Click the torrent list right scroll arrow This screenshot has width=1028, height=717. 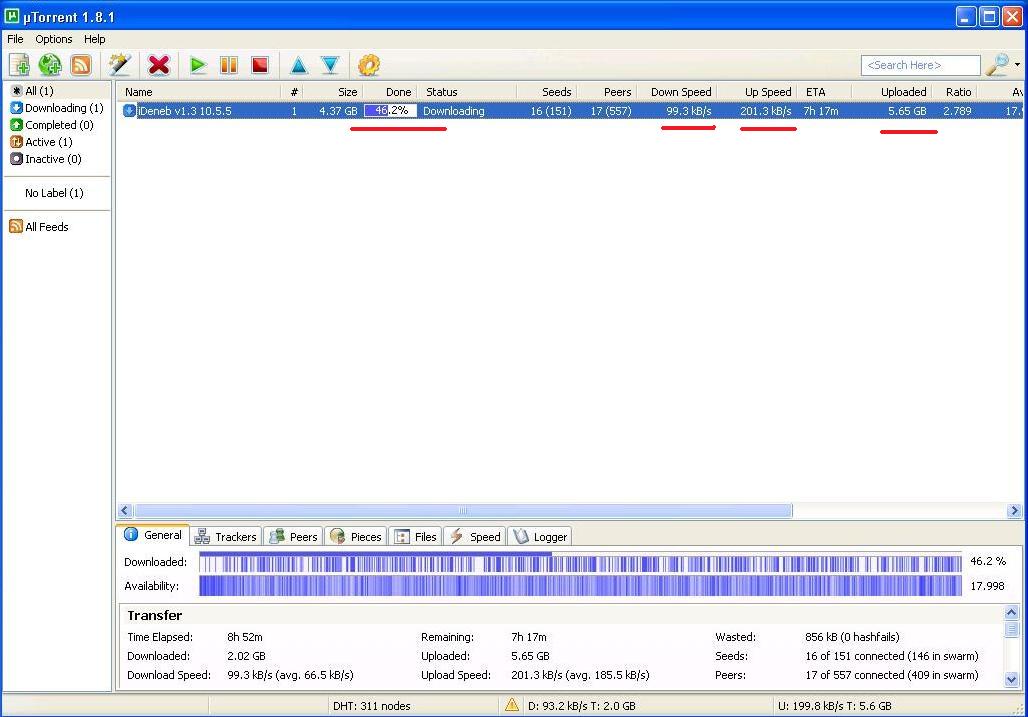coord(1014,511)
